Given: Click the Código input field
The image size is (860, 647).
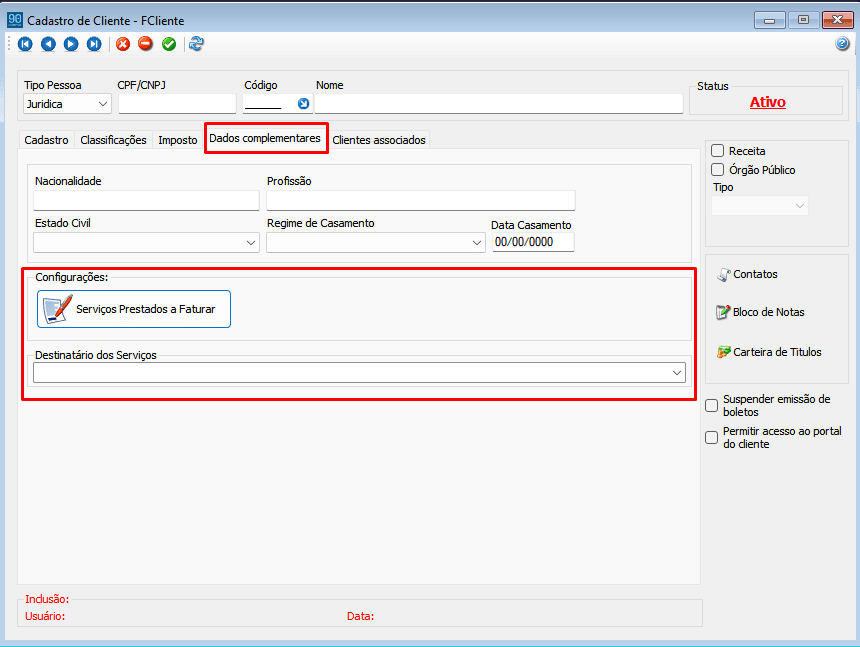Looking at the screenshot, I should [270, 104].
